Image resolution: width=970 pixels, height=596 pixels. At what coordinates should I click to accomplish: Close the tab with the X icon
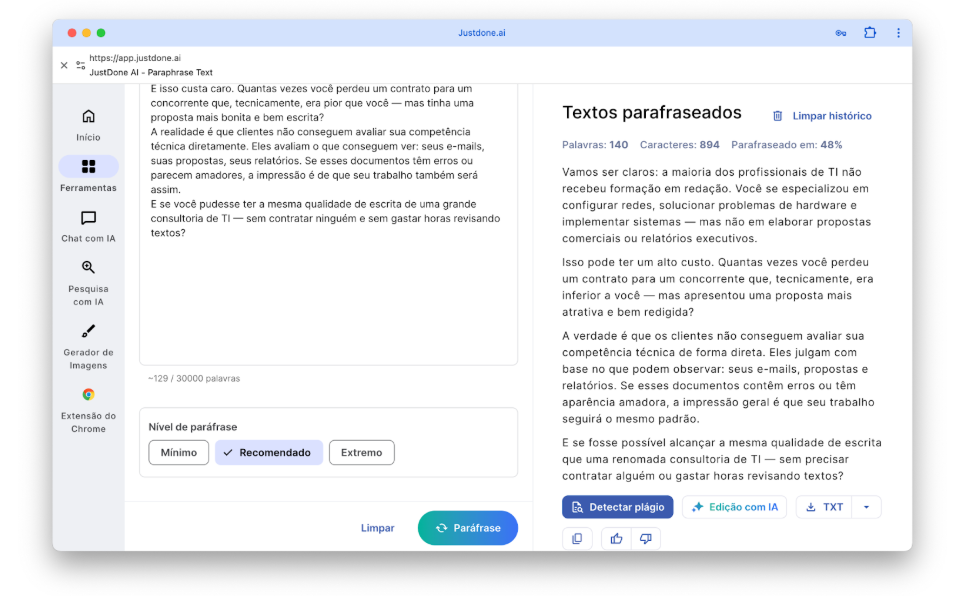[64, 65]
